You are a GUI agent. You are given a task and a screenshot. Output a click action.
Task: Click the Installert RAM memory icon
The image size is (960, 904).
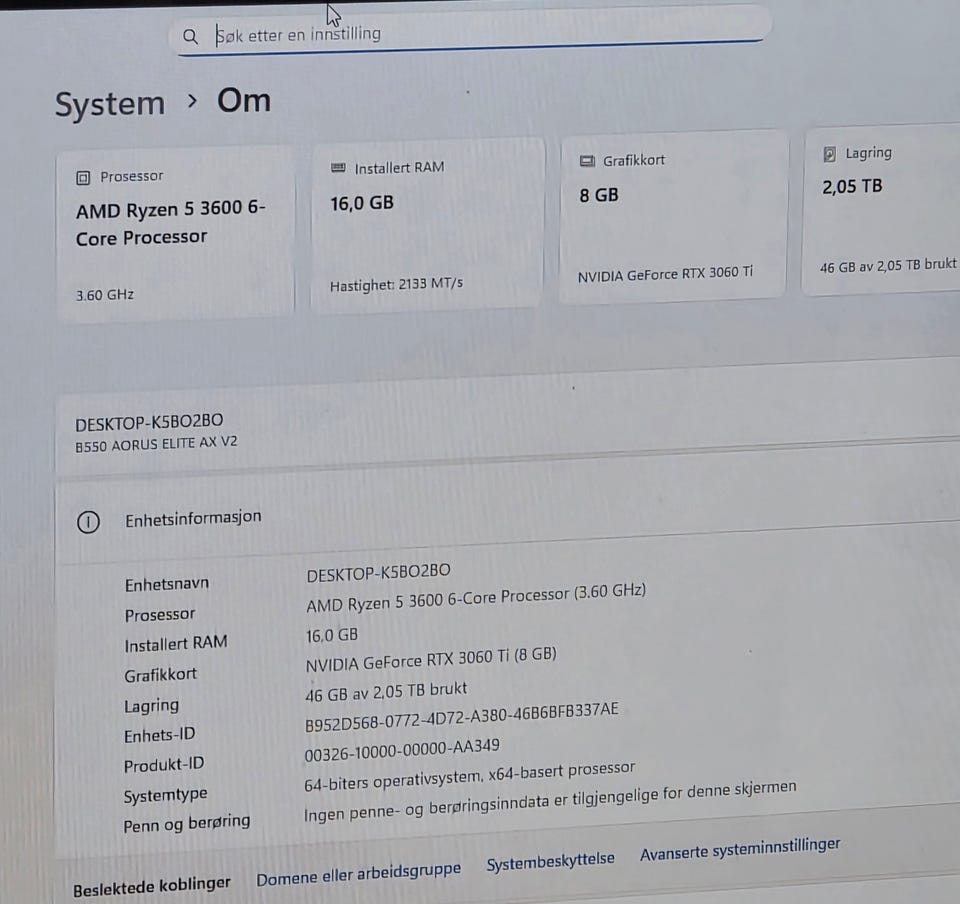point(338,168)
